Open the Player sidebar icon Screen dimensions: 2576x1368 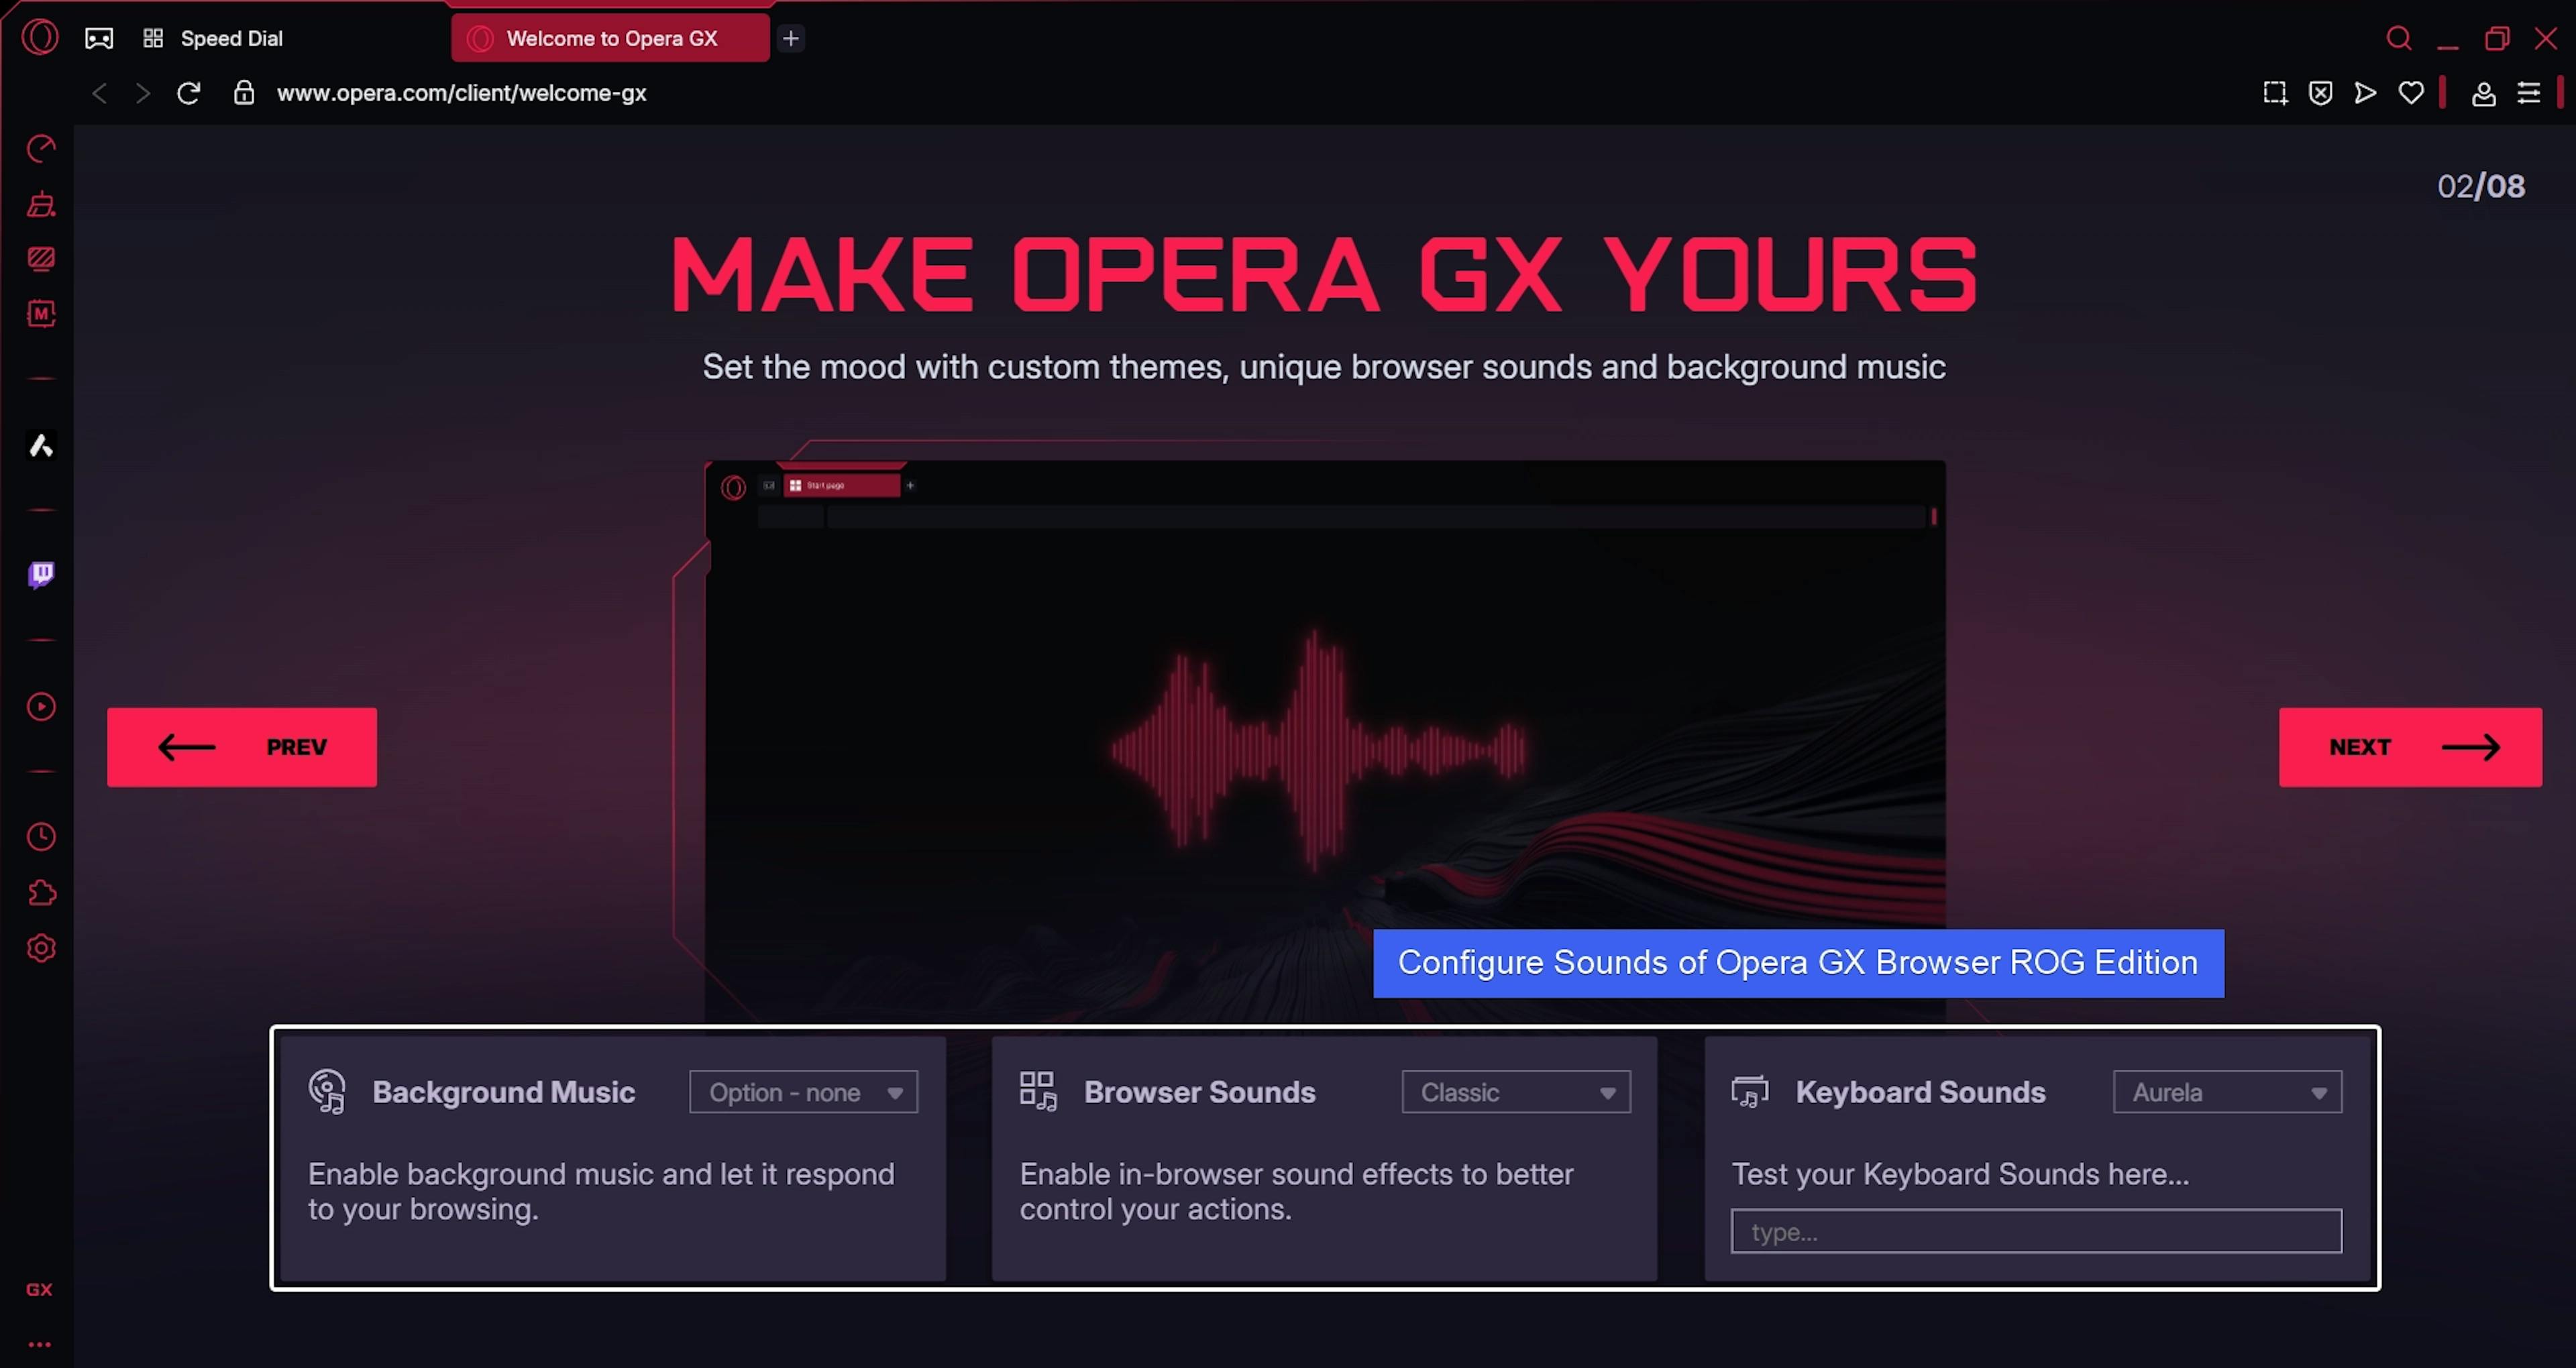41,707
